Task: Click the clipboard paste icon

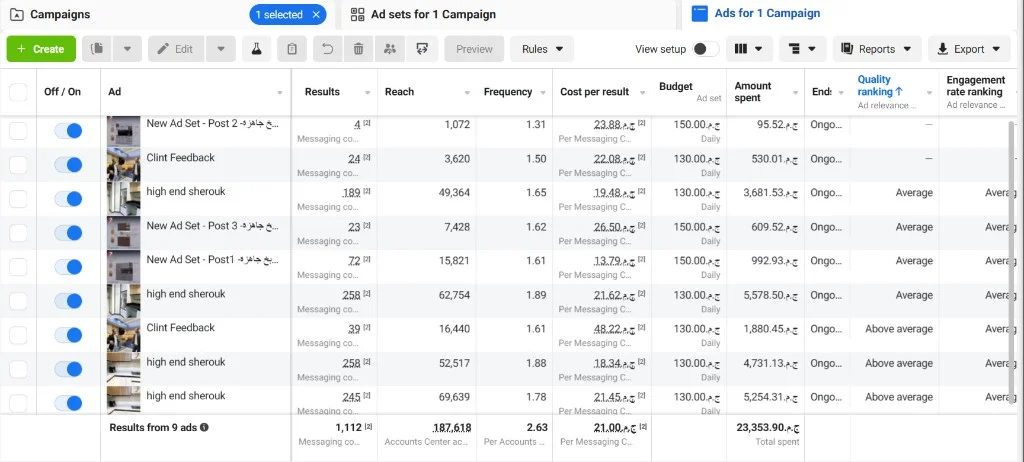Action: click(x=292, y=49)
